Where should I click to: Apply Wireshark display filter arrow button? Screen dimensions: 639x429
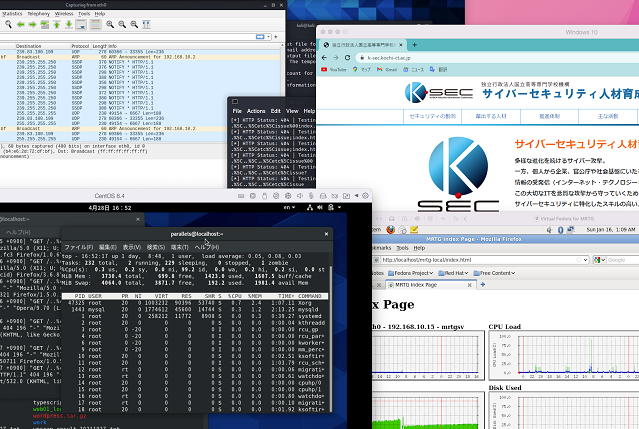pyautogui.click(x=260, y=37)
